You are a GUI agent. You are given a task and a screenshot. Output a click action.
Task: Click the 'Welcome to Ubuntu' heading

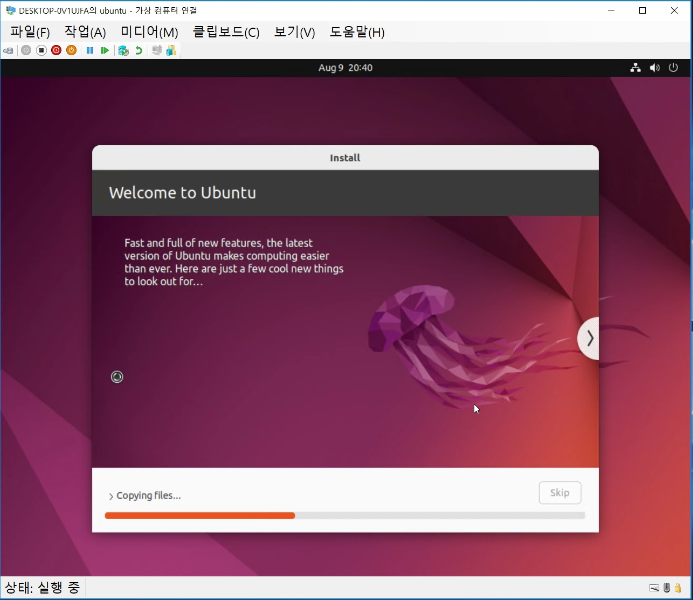tap(183, 193)
